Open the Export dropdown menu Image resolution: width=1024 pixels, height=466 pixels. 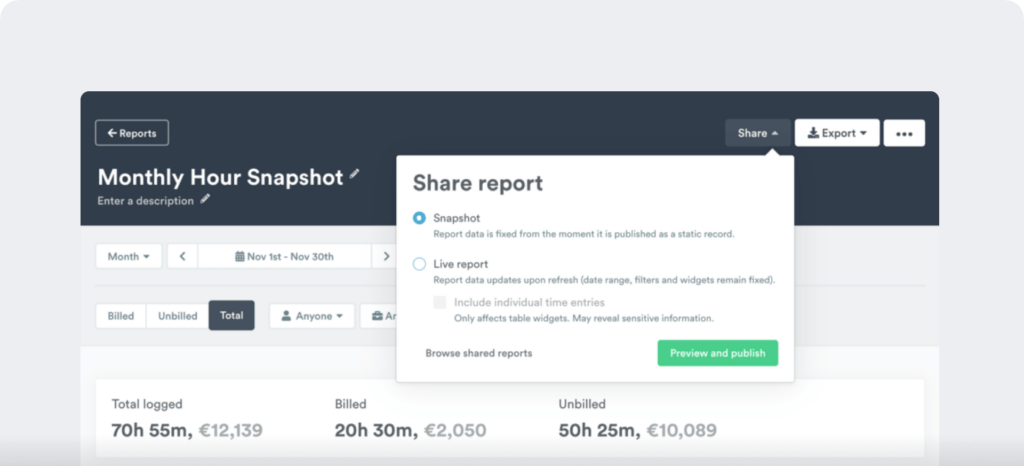click(x=837, y=133)
